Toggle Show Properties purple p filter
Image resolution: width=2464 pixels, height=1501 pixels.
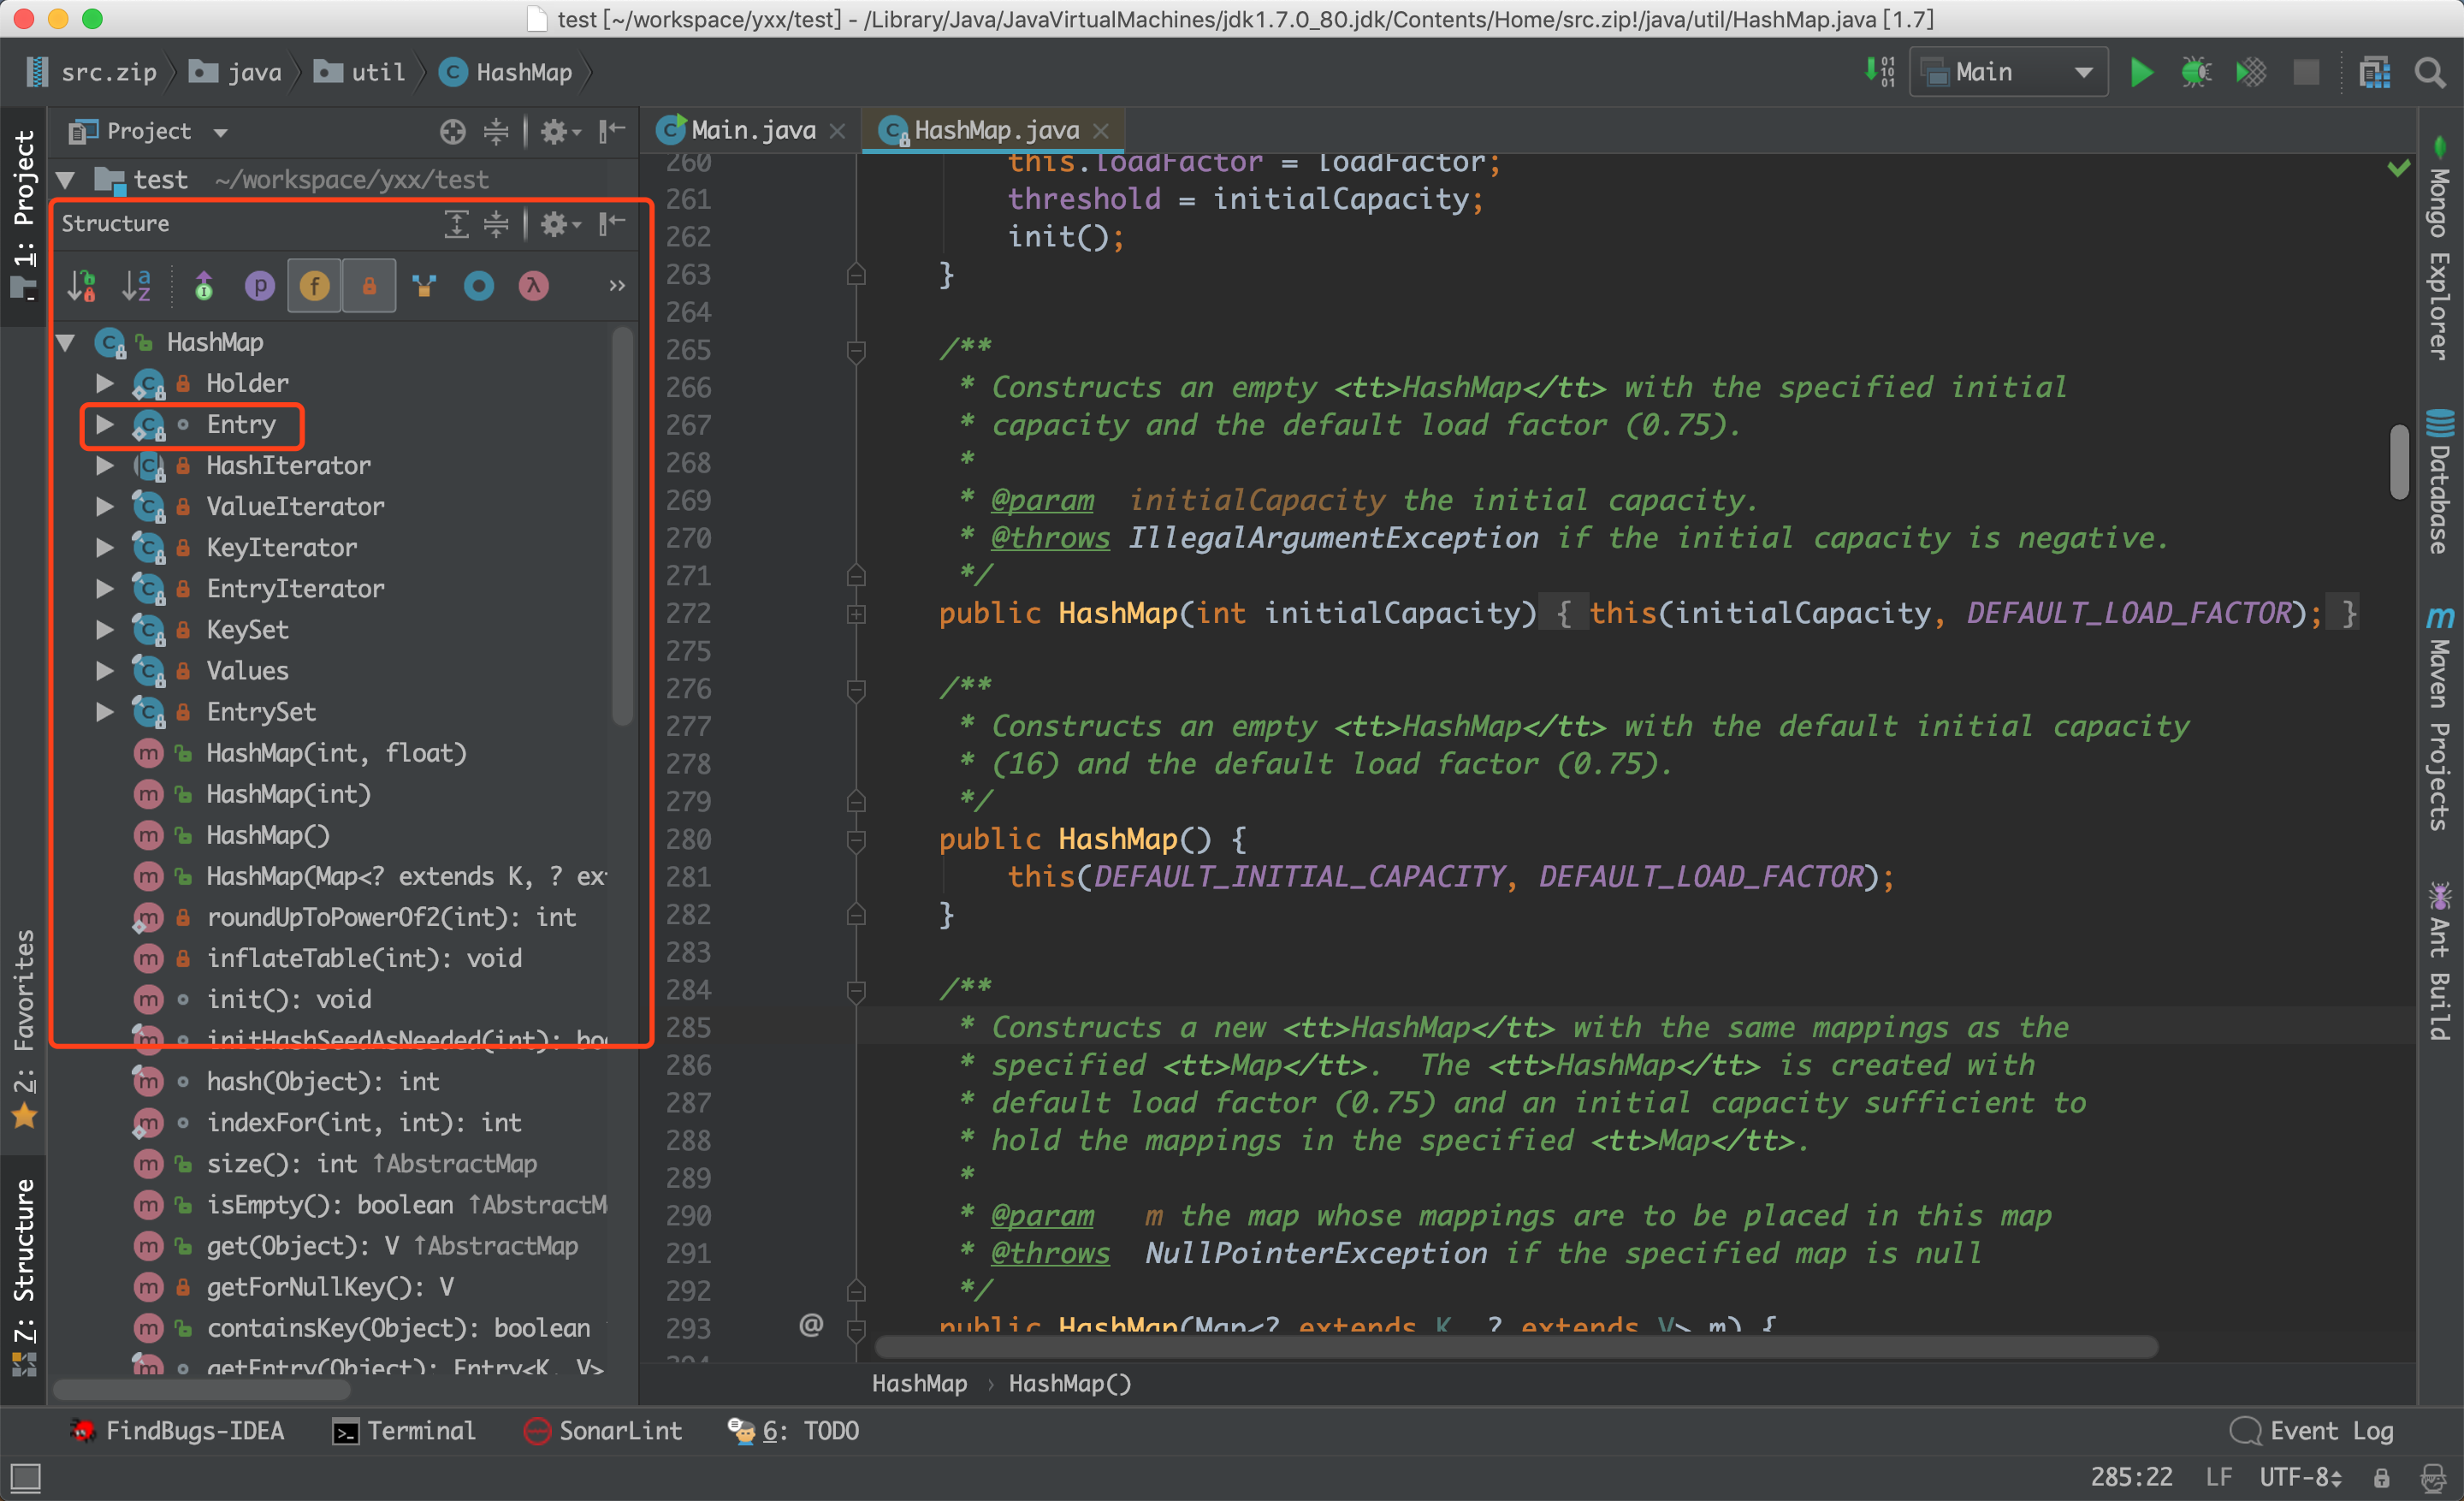click(260, 287)
